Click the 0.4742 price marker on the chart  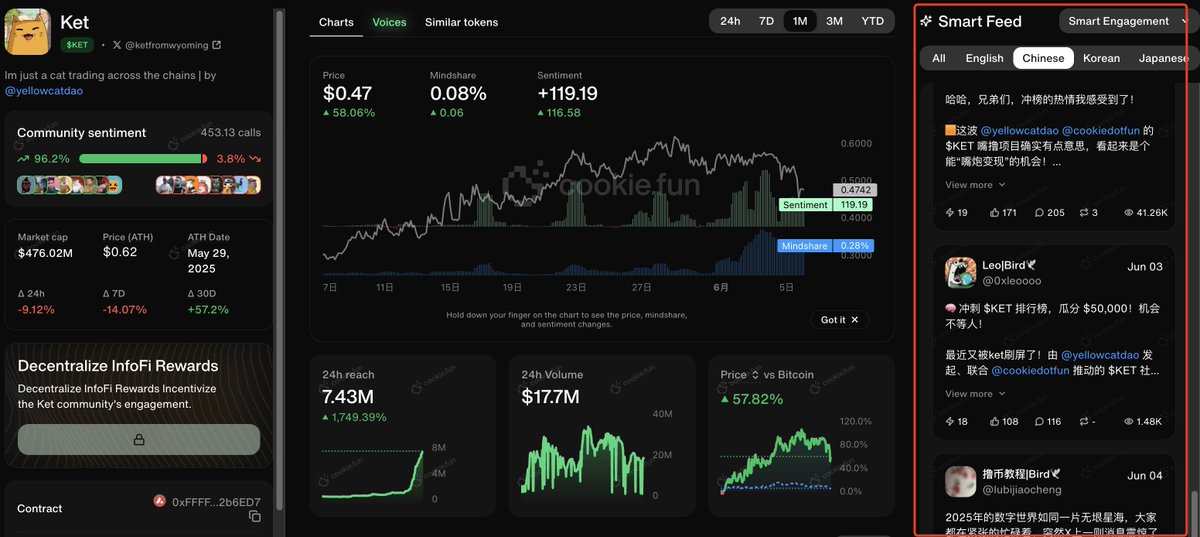[x=855, y=190]
